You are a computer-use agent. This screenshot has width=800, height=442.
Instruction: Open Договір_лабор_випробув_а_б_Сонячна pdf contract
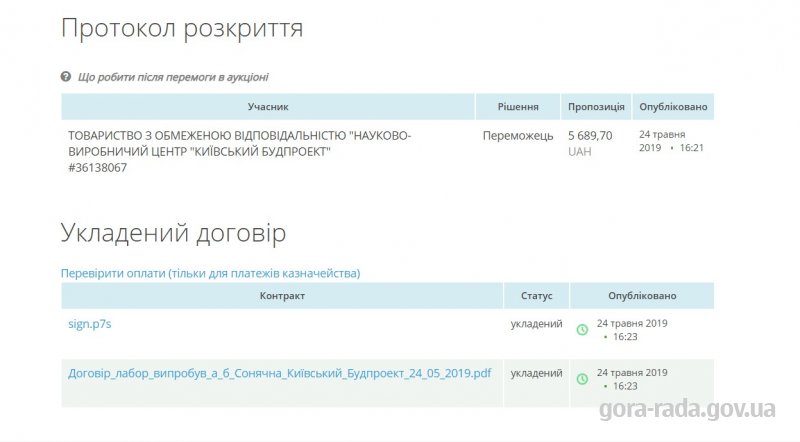click(x=280, y=374)
